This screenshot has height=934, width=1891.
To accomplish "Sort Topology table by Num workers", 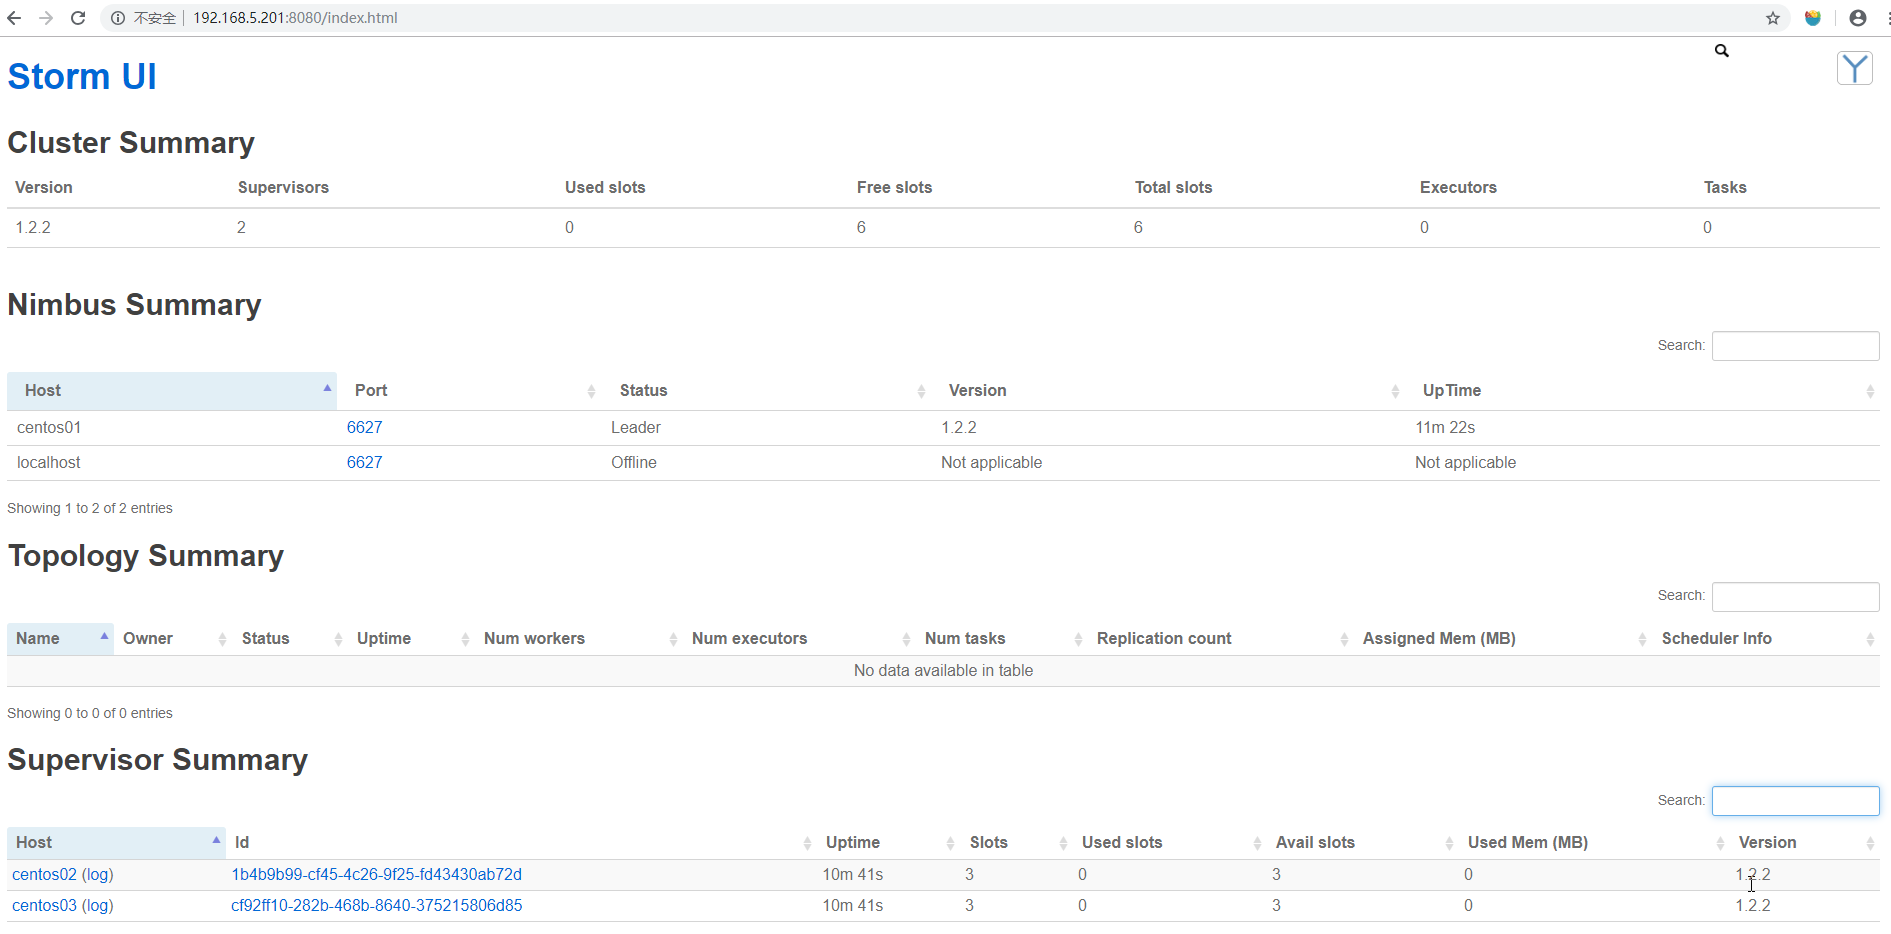I will [579, 639].
